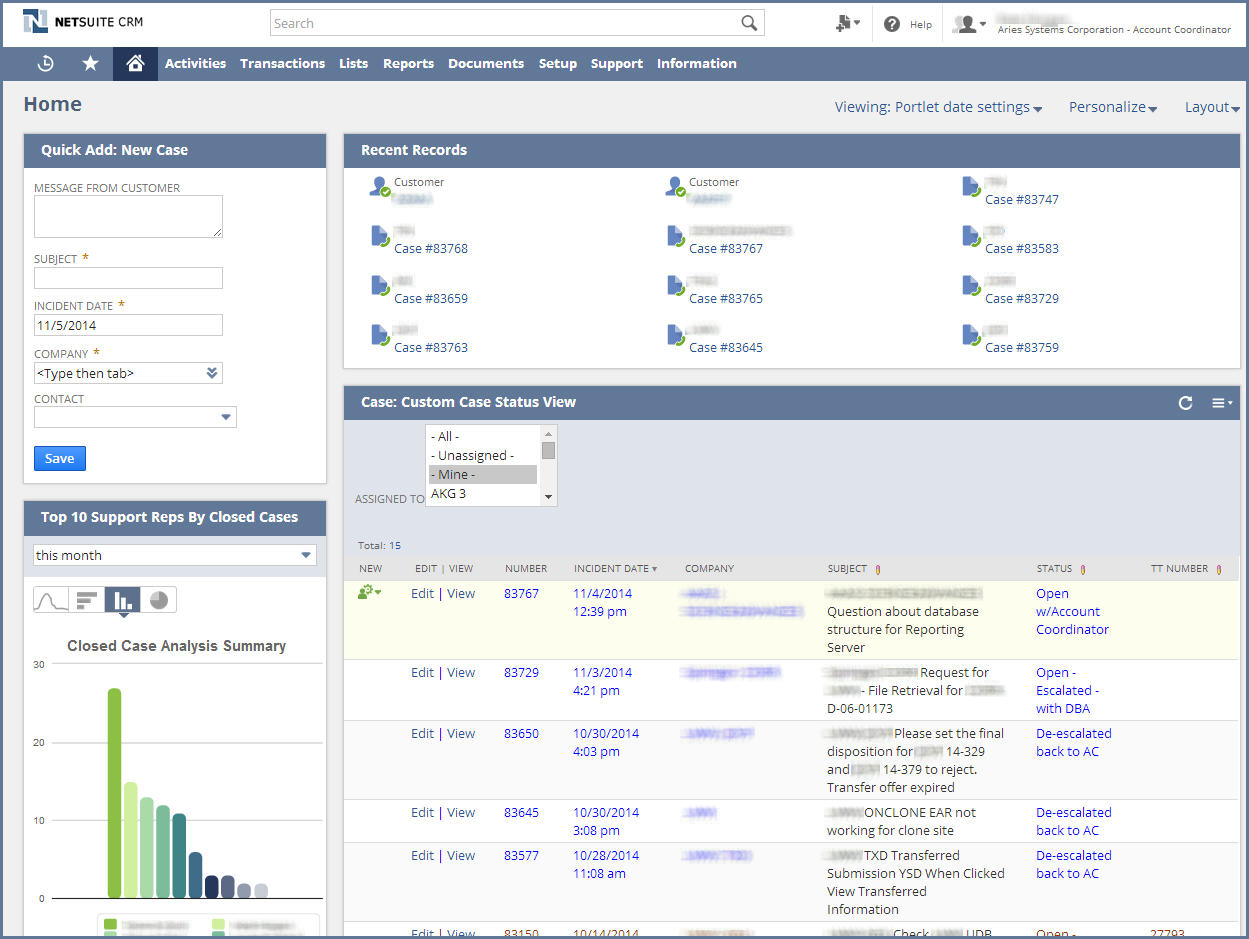
Task: Click the Save button in Quick Add
Action: tap(60, 458)
